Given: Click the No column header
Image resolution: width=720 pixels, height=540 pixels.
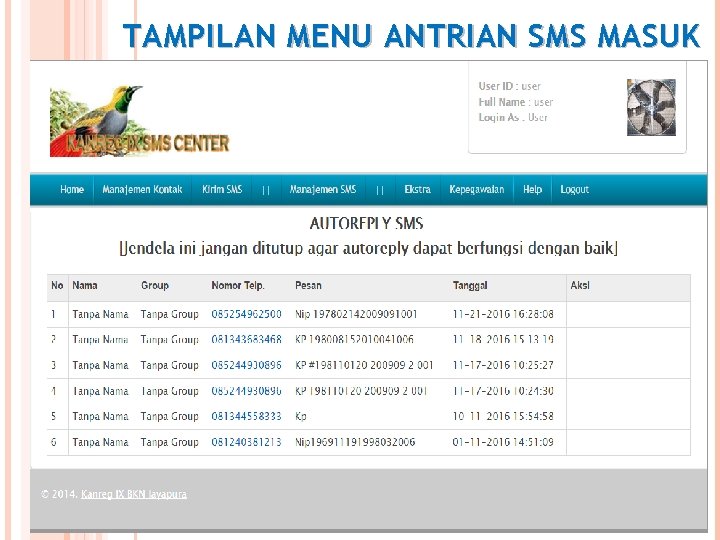Looking at the screenshot, I should [57, 285].
